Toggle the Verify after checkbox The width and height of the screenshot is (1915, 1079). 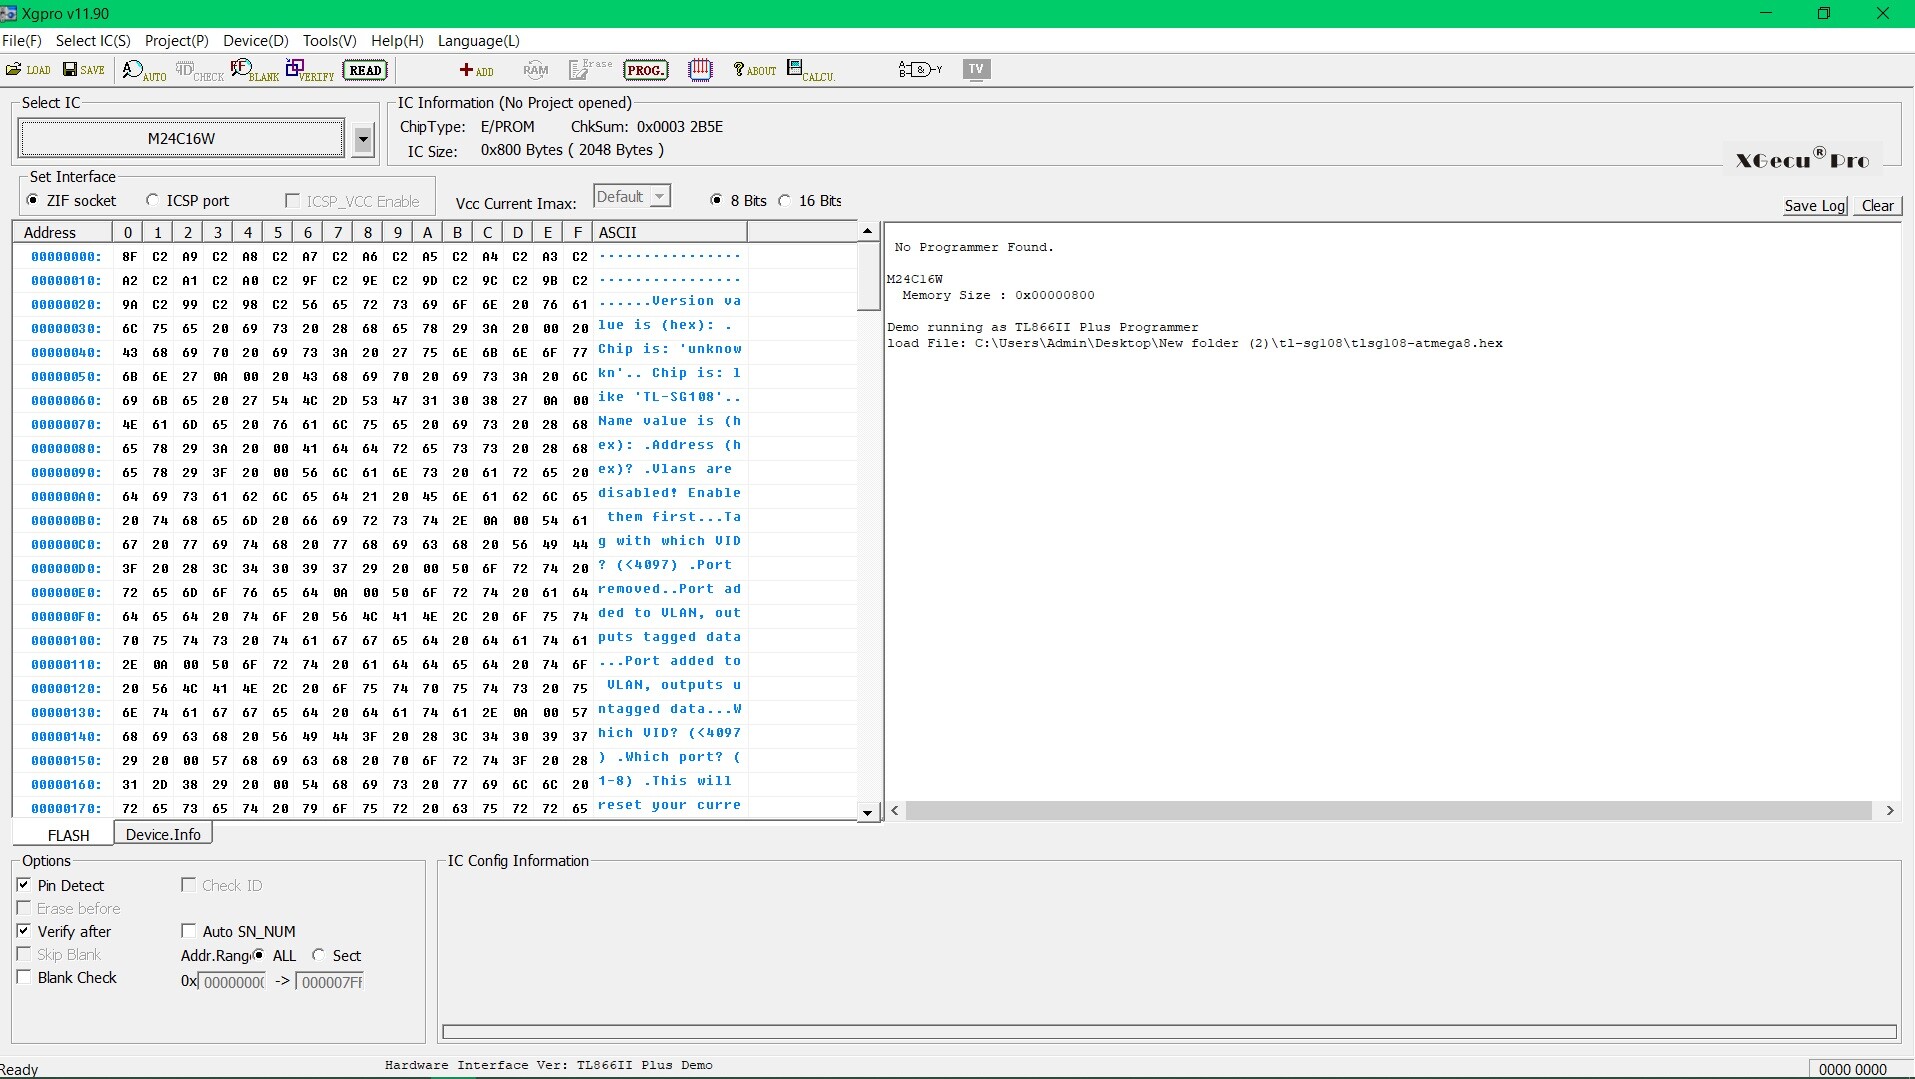24,931
